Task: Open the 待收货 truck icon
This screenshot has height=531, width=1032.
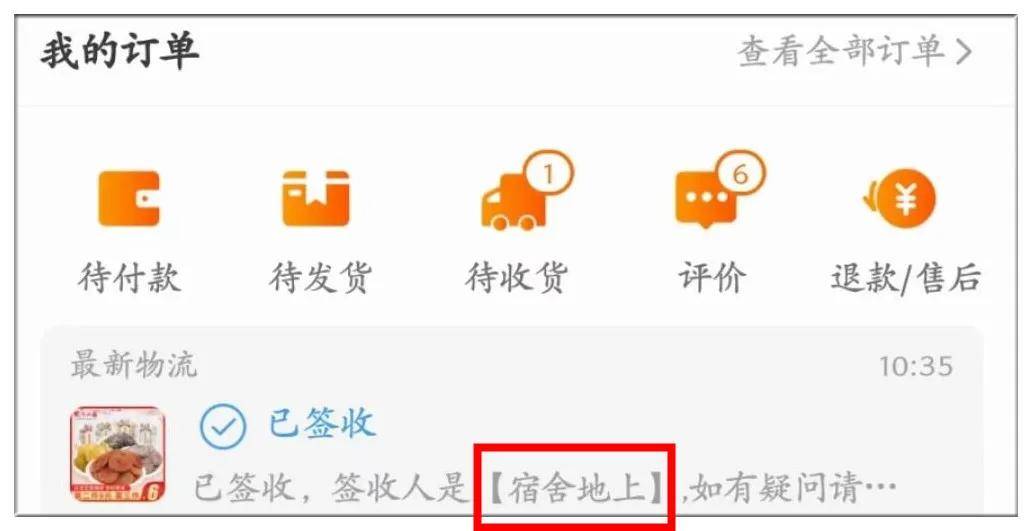Action: click(515, 202)
